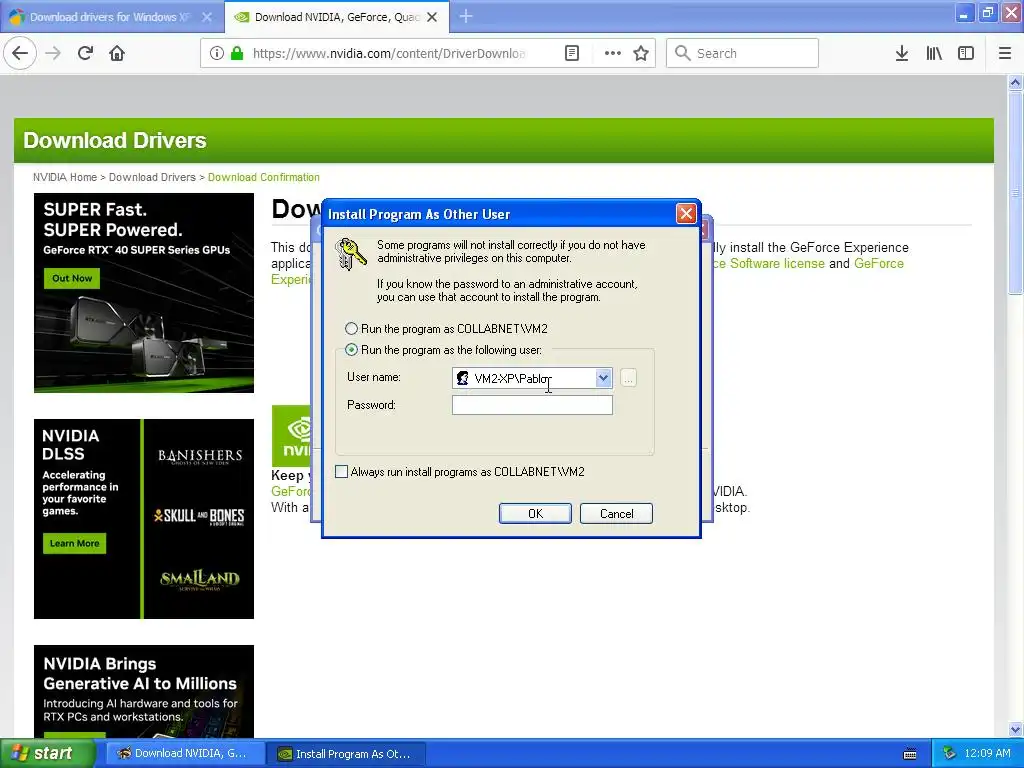This screenshot has height=768, width=1024.
Task: Open Firefox hamburger menu
Action: click(x=1005, y=53)
